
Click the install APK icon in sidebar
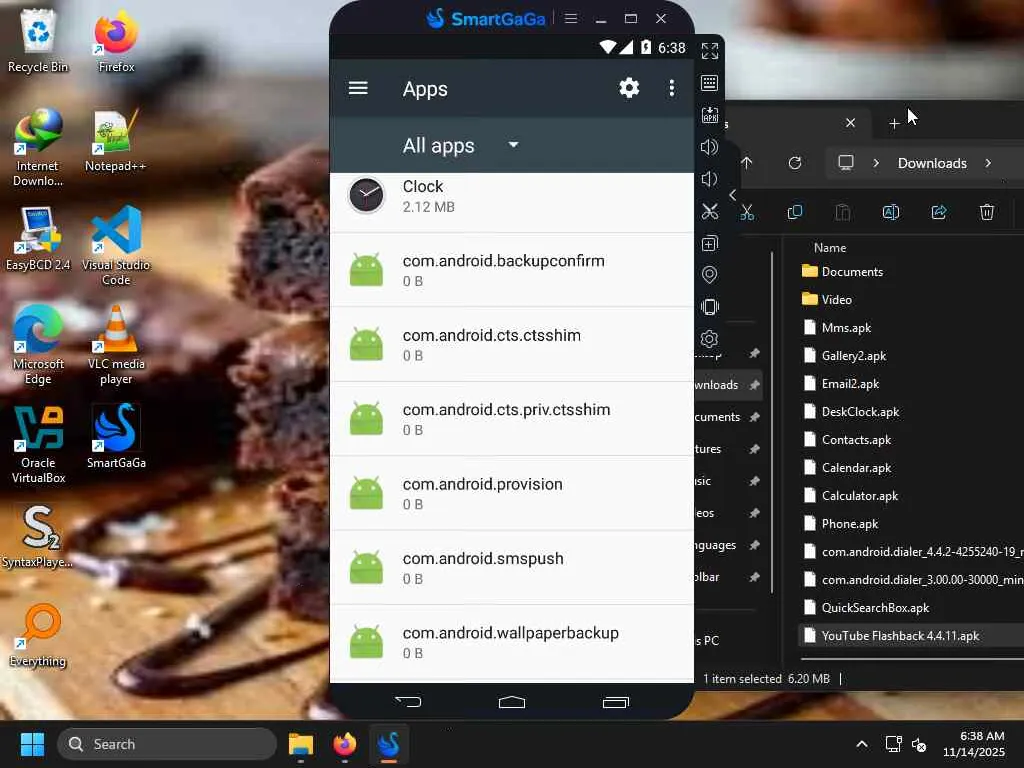pyautogui.click(x=710, y=115)
